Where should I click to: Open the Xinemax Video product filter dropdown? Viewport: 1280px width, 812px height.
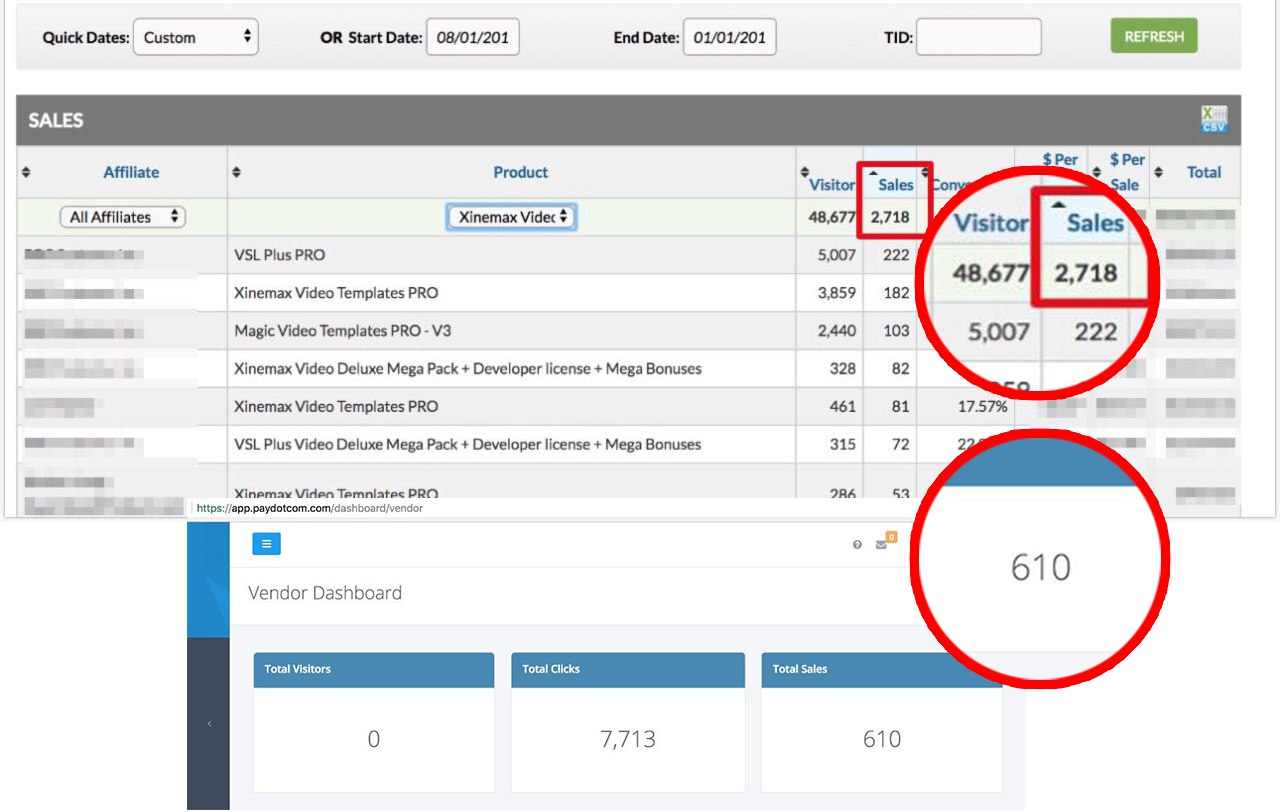511,217
